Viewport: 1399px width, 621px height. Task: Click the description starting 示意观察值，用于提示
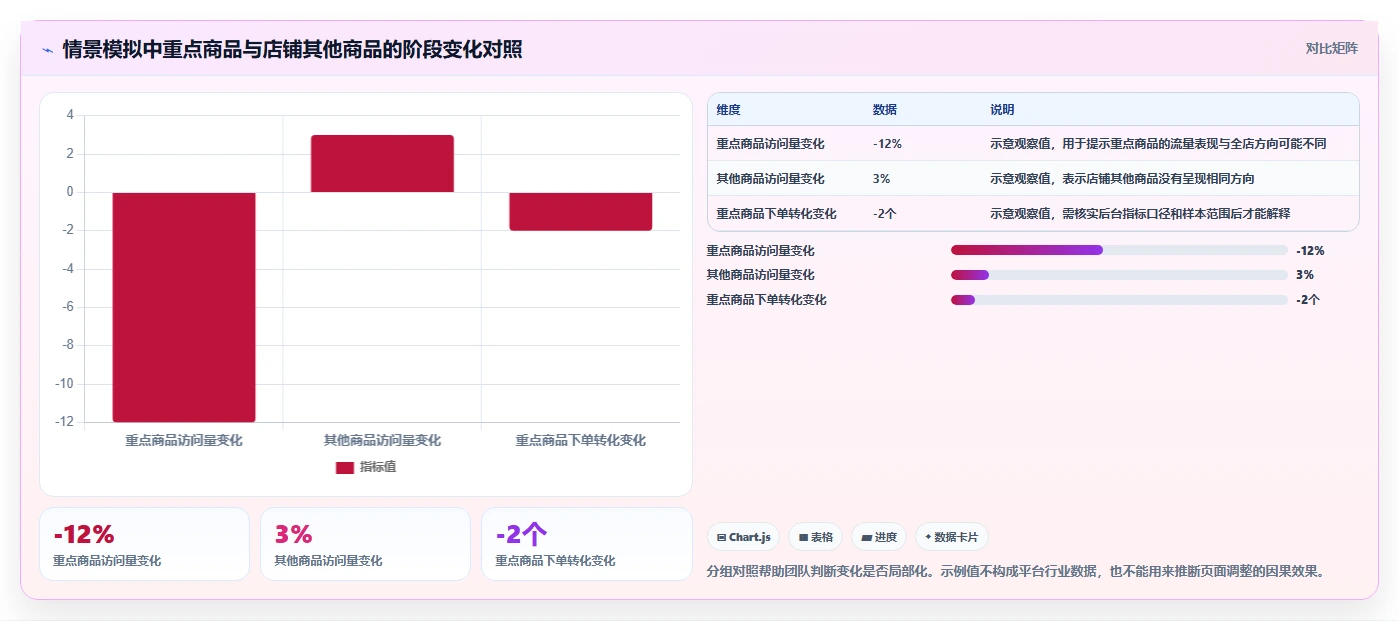tap(1158, 144)
